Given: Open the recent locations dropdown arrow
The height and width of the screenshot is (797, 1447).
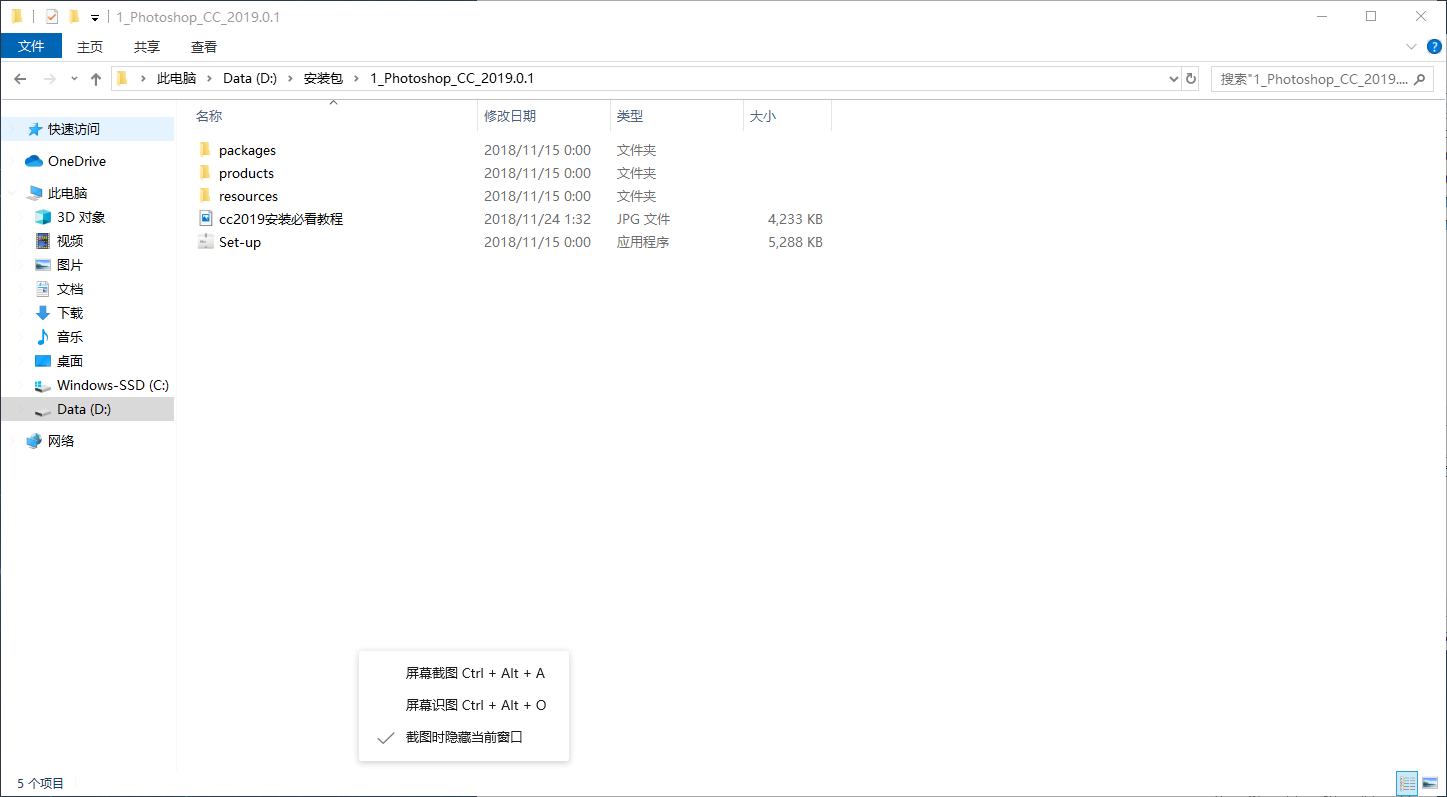Looking at the screenshot, I should pos(74,79).
